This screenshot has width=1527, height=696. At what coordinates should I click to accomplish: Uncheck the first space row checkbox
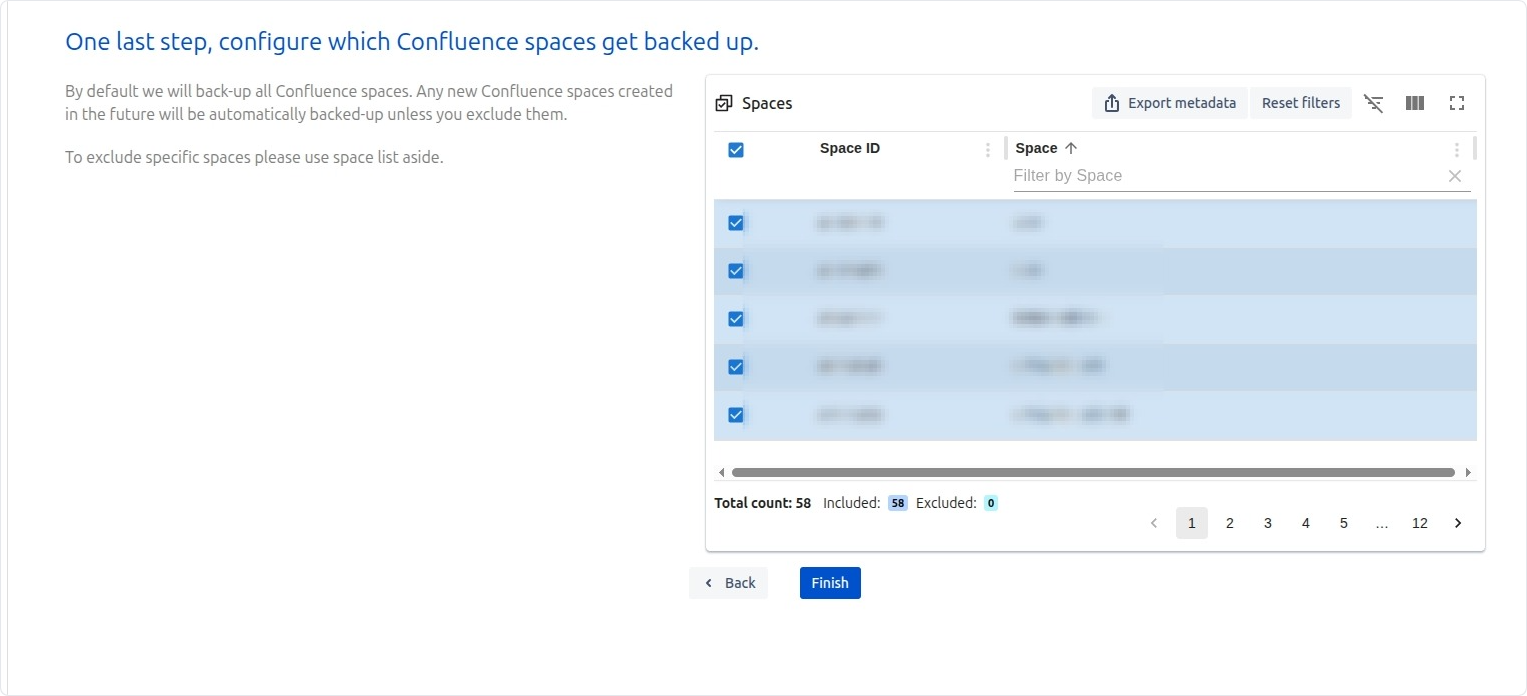(736, 223)
